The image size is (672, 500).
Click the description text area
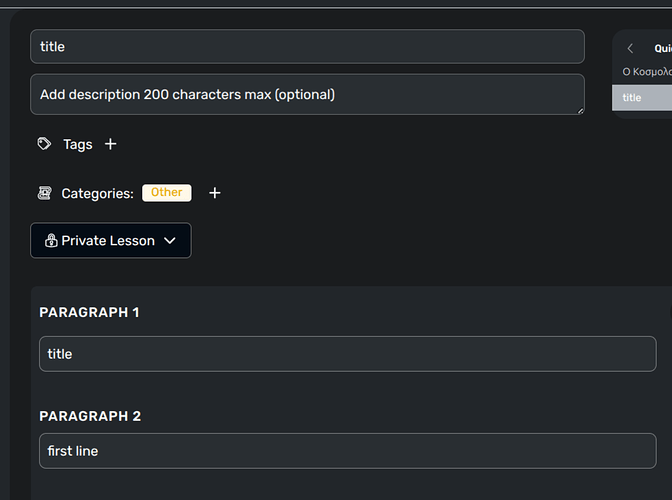click(307, 94)
